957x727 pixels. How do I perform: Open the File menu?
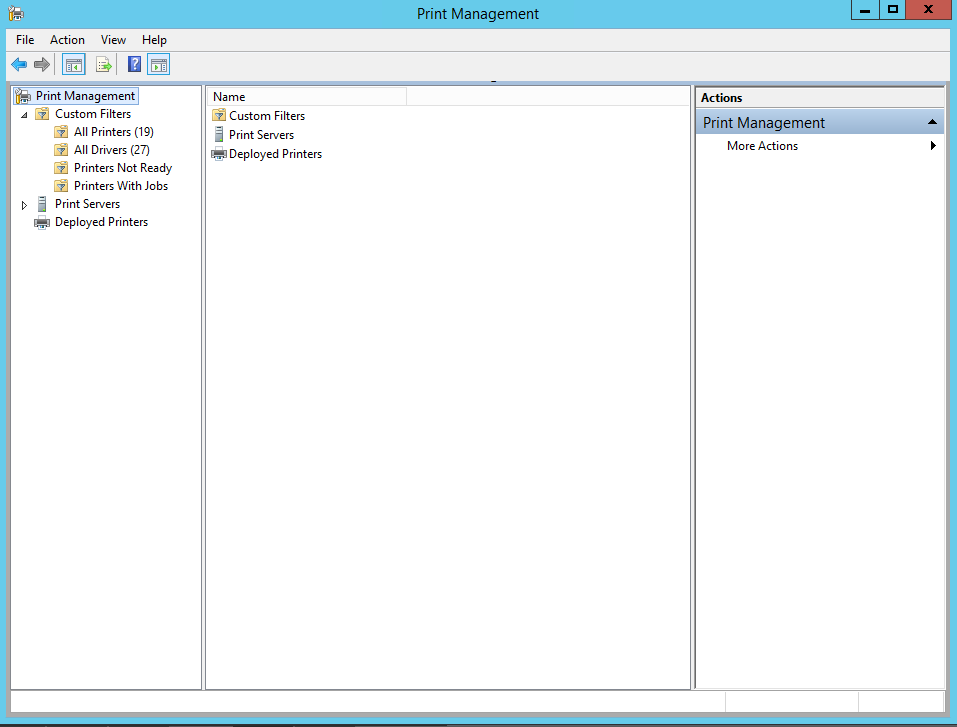click(x=25, y=40)
